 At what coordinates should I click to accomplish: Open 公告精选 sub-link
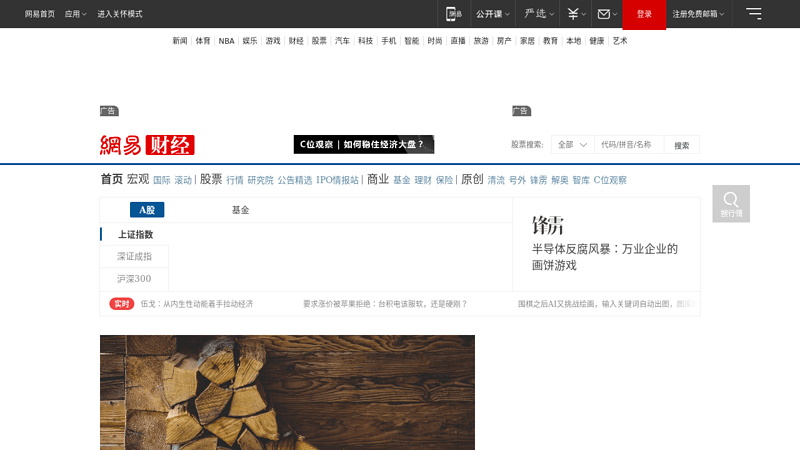295,180
